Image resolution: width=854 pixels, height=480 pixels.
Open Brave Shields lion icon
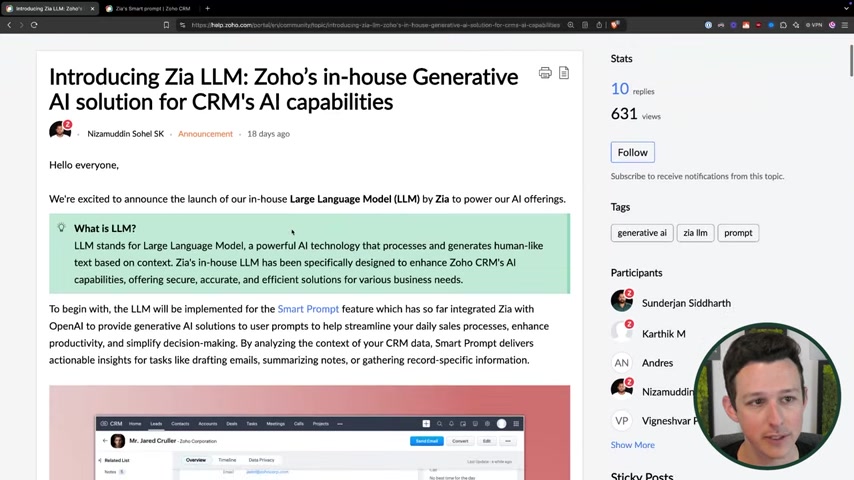click(615, 25)
